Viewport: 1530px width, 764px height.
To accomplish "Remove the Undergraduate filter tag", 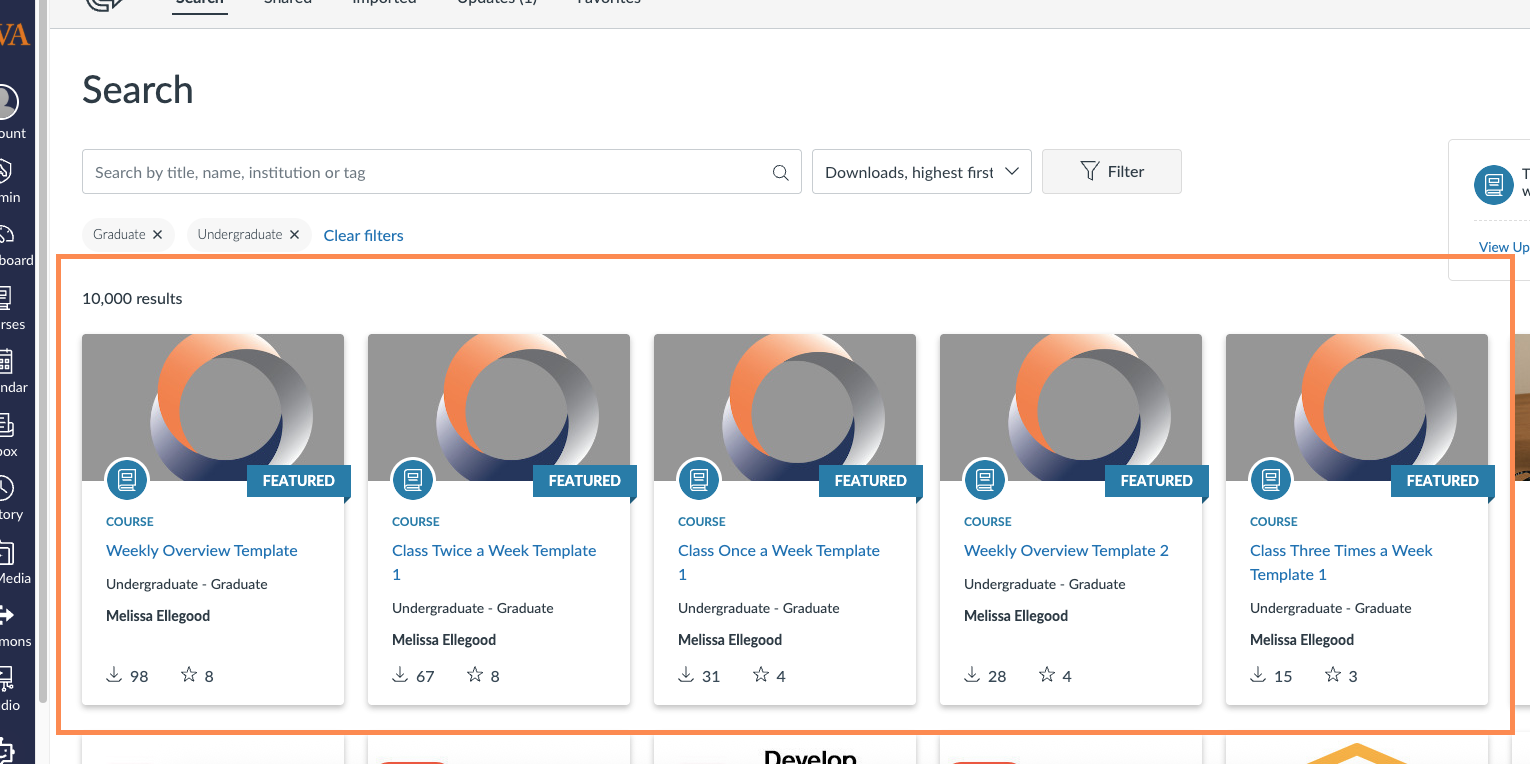I will (x=294, y=235).
